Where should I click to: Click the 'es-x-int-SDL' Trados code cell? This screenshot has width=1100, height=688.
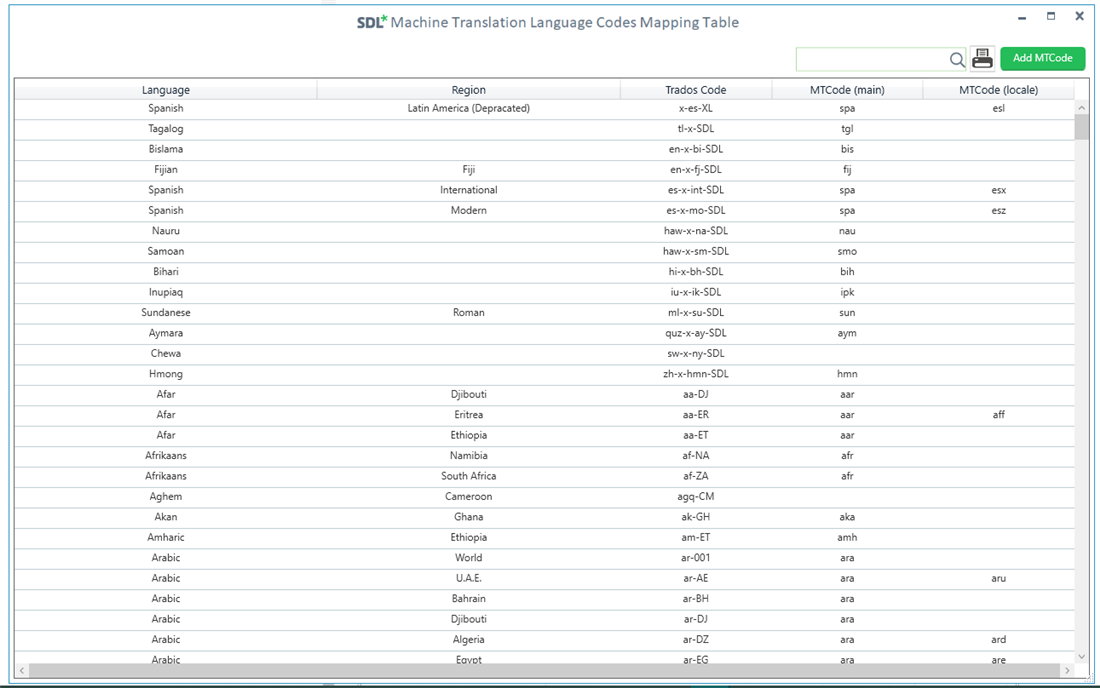696,190
